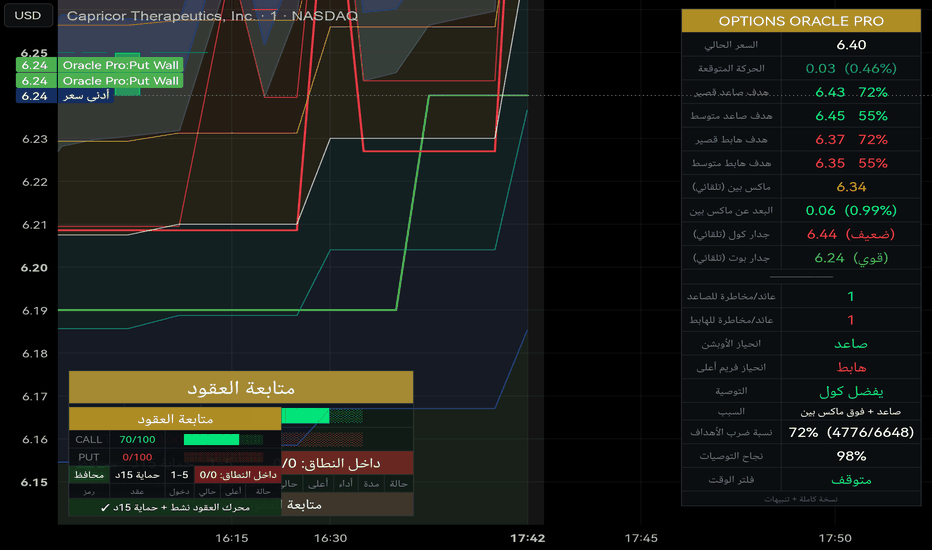This screenshot has height=550, width=932.
Task: Click the max pain value 6.34
Action: click(851, 187)
